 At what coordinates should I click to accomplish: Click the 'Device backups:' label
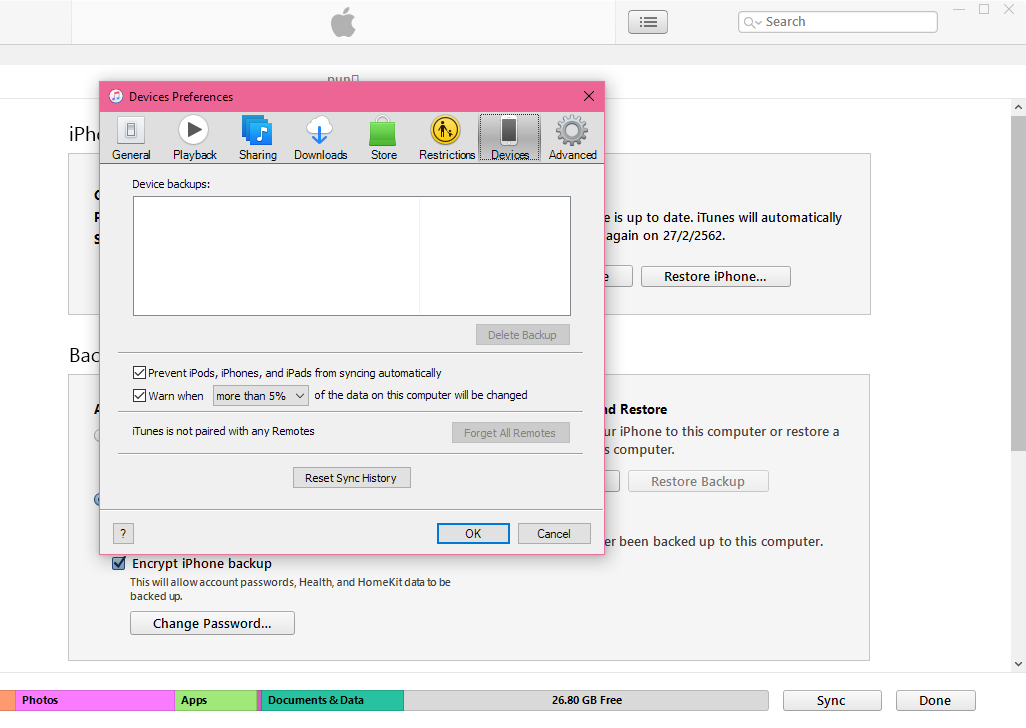pyautogui.click(x=171, y=184)
